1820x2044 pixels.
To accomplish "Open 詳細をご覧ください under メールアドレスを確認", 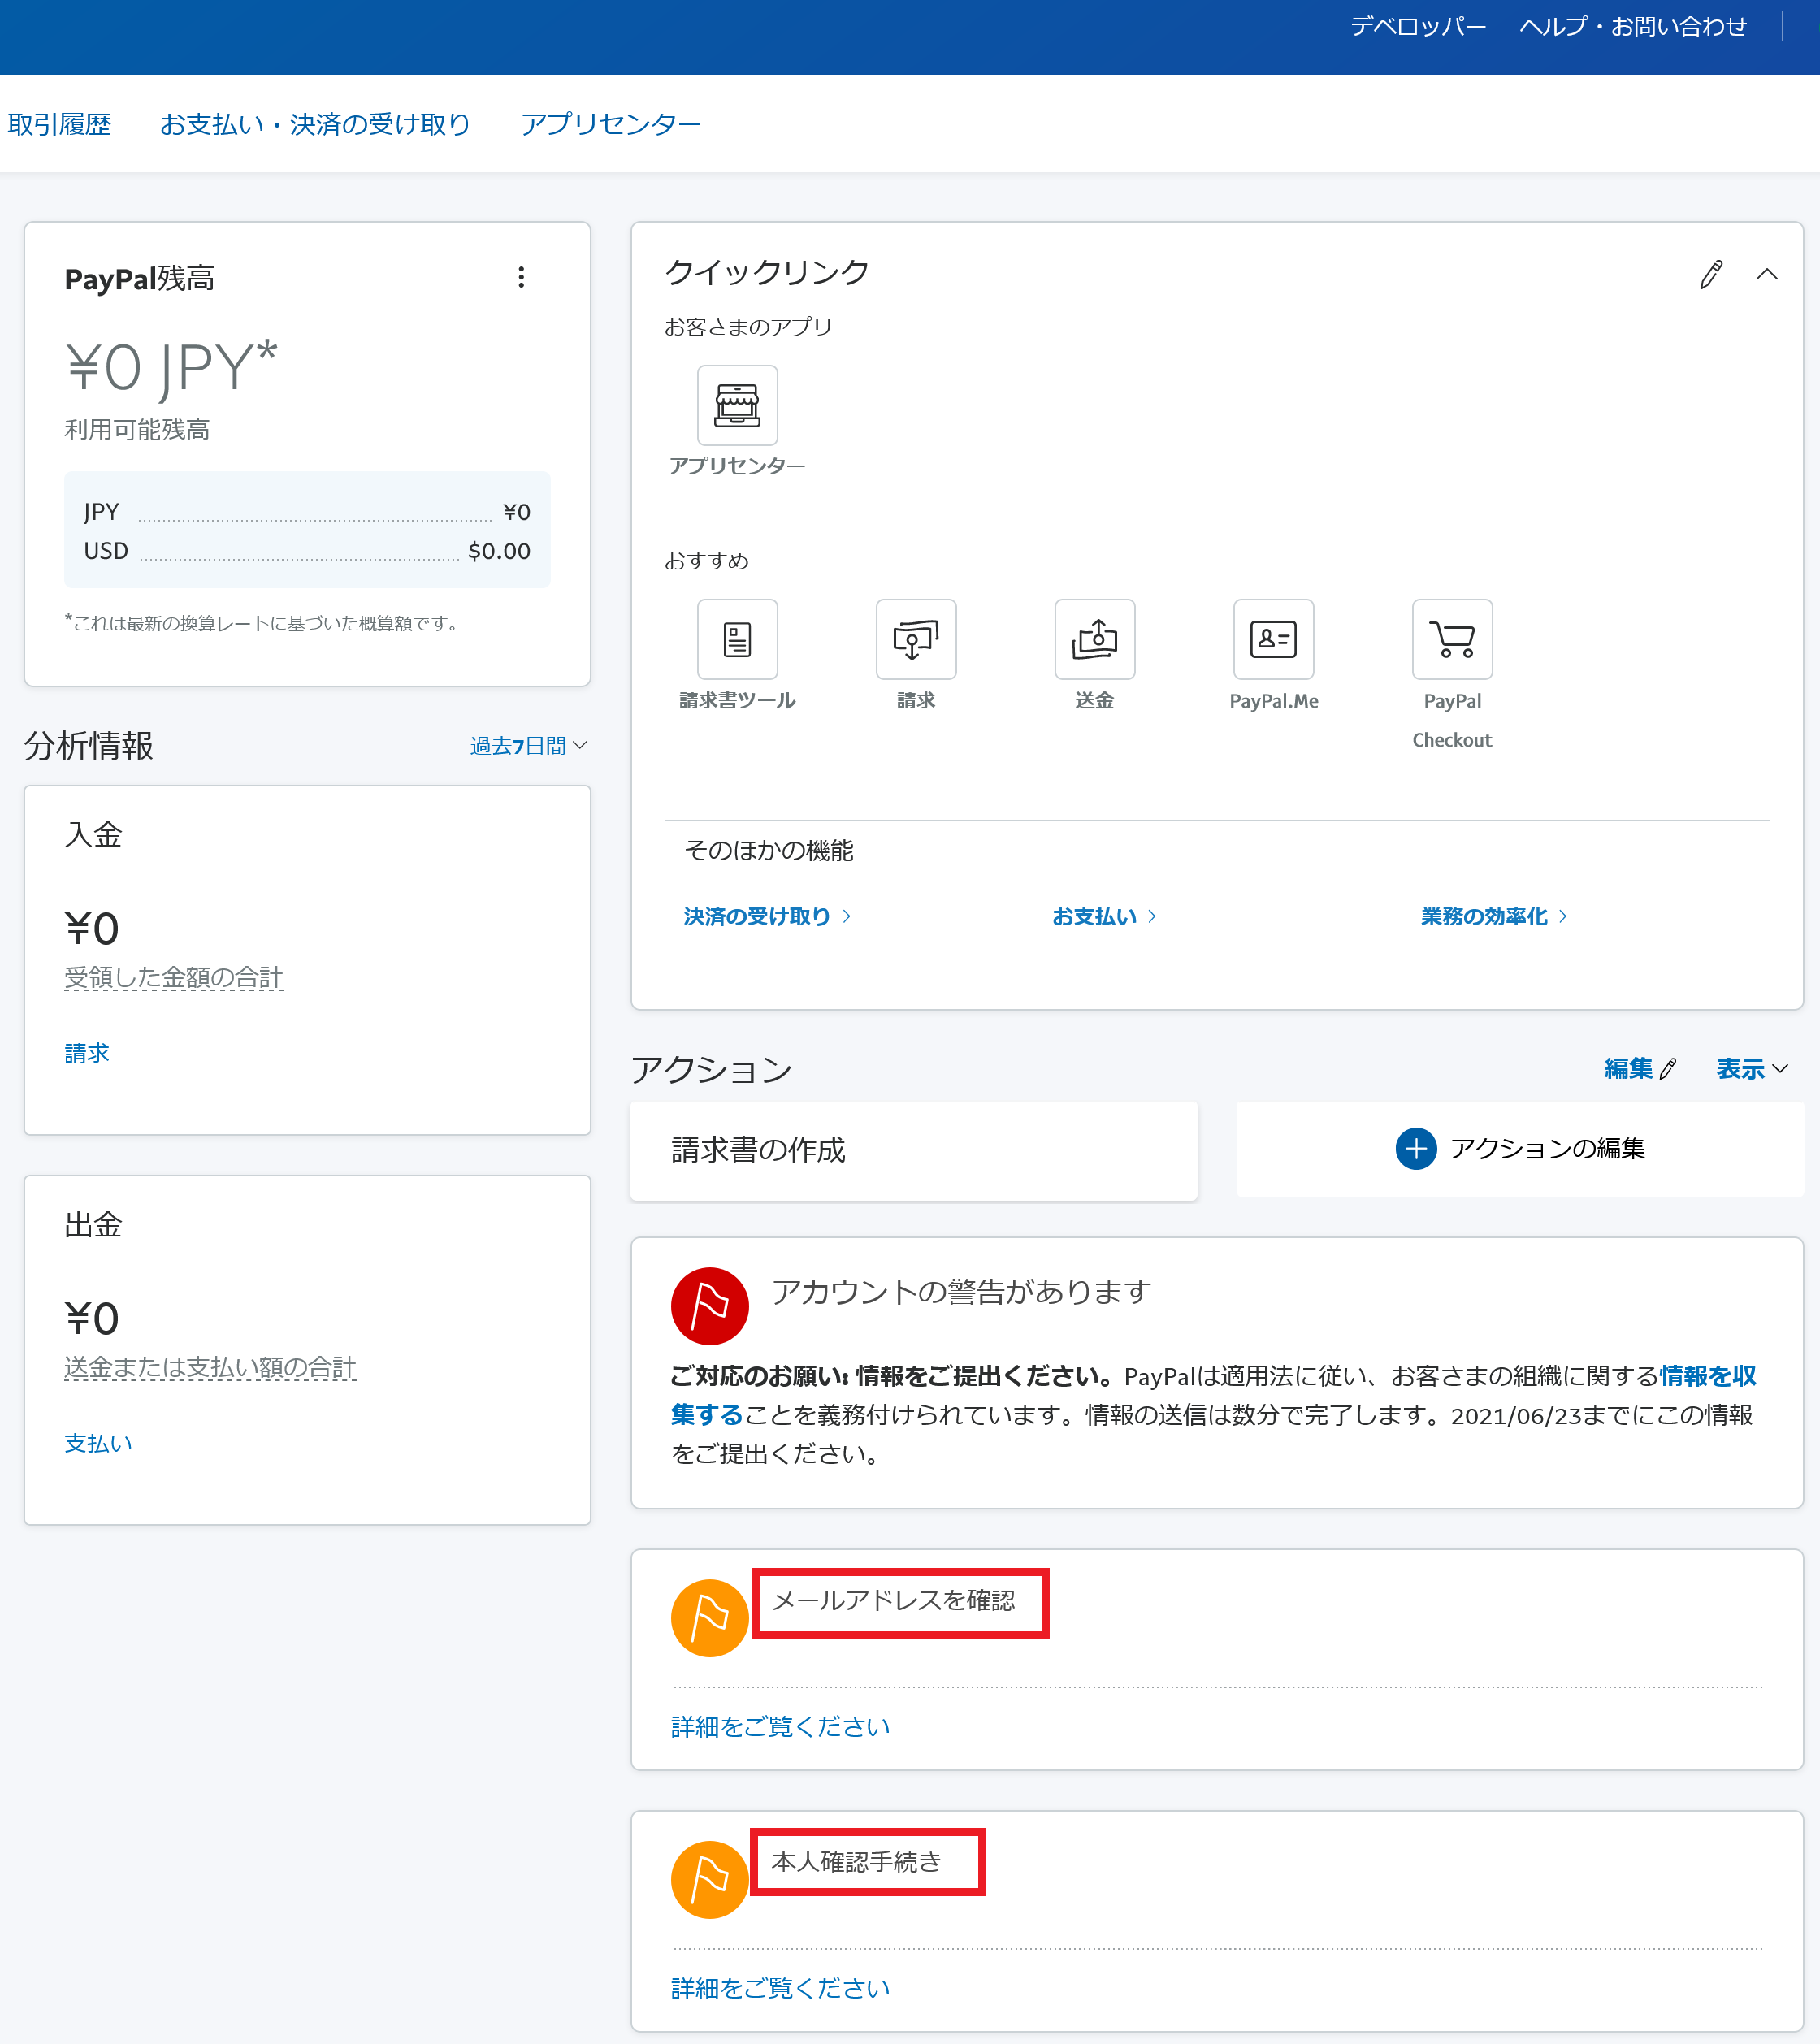I will click(779, 1725).
